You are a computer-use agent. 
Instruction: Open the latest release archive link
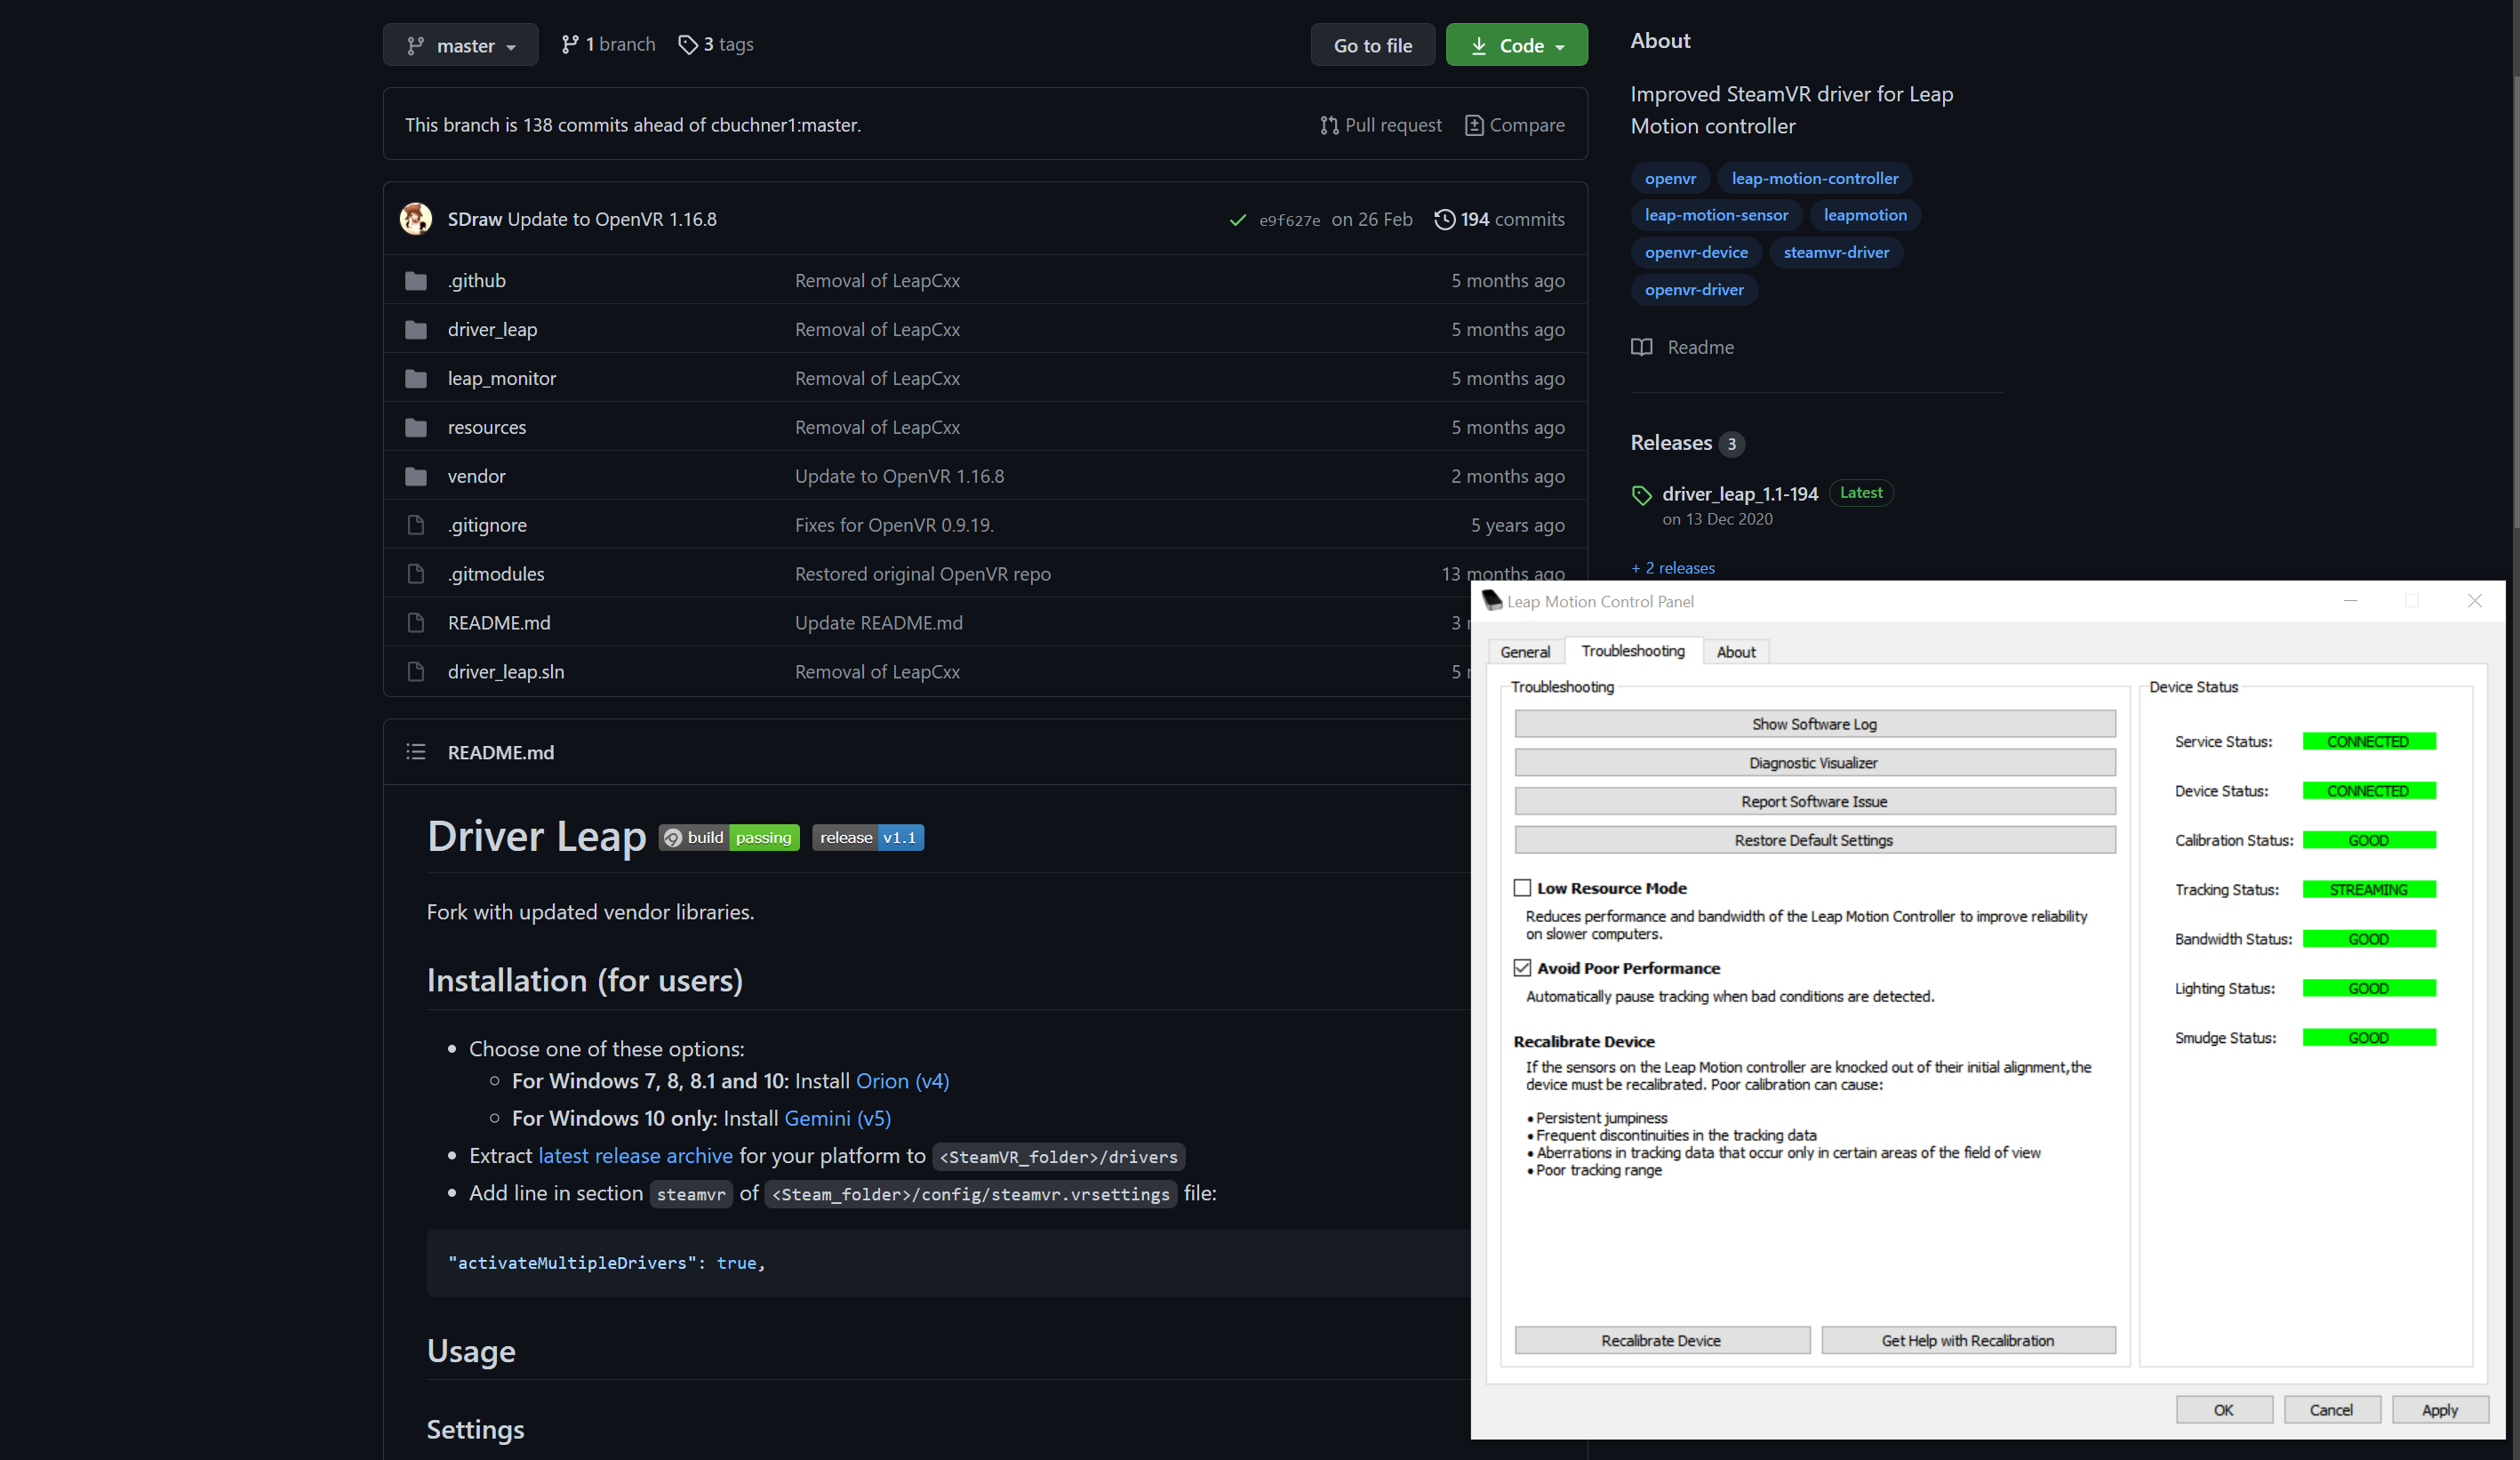pyautogui.click(x=635, y=1156)
